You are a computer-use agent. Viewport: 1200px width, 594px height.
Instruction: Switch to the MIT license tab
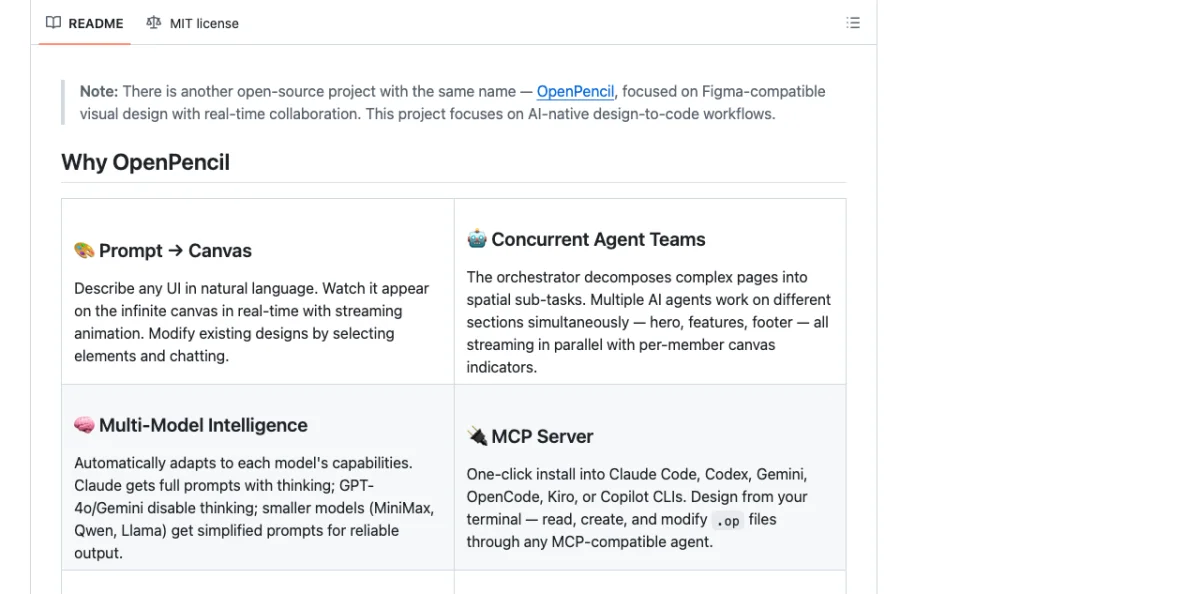tap(192, 23)
